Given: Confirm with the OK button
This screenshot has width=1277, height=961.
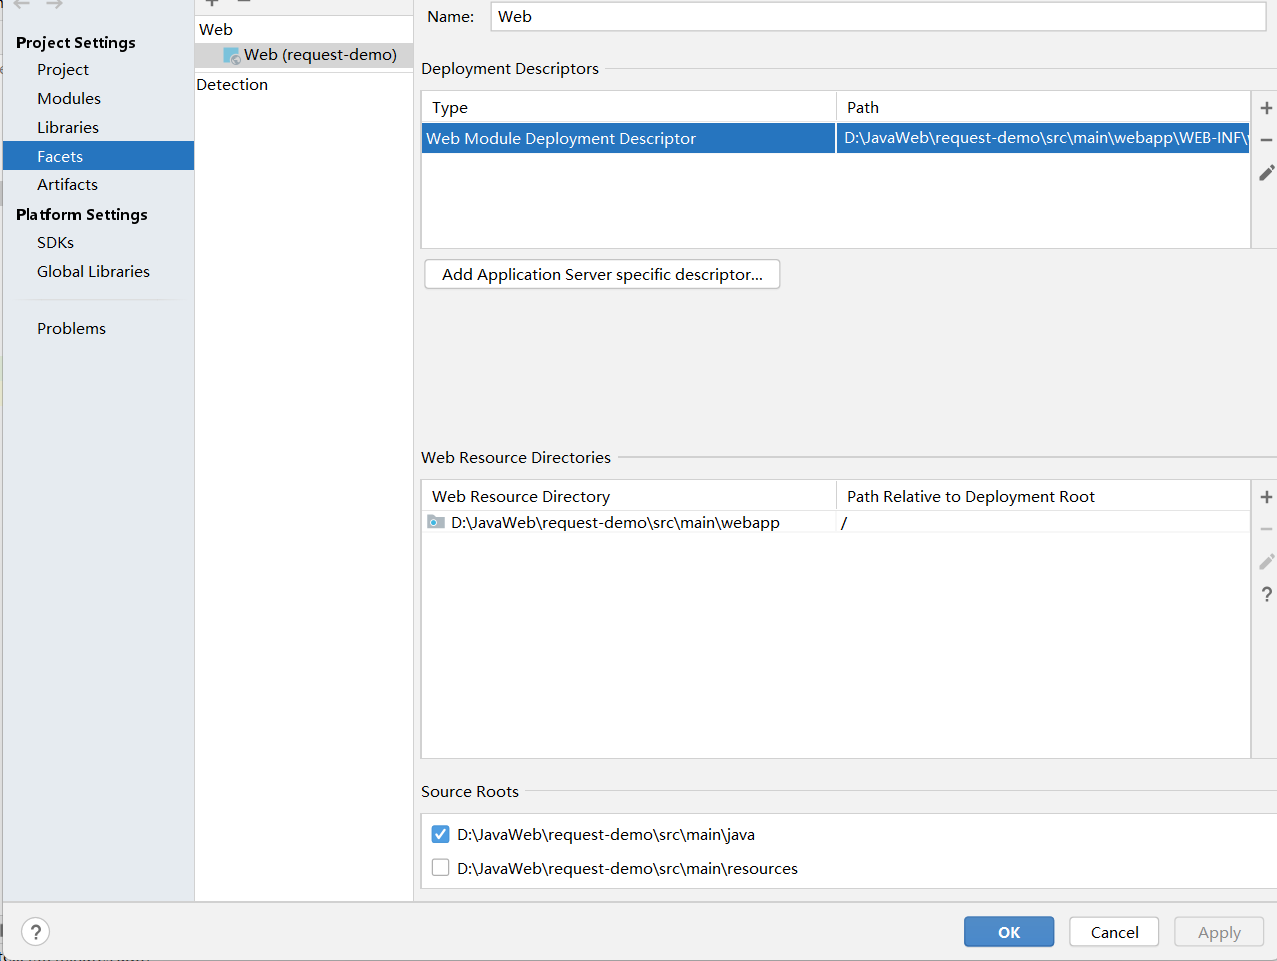Looking at the screenshot, I should tap(1009, 932).
